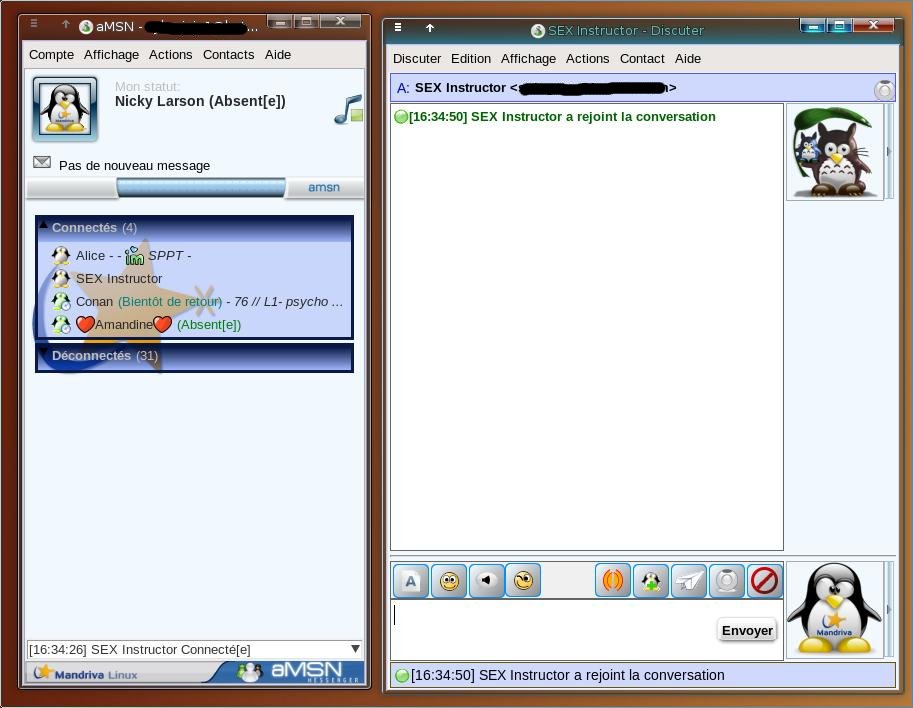Open the Compte menu
This screenshot has height=708, width=913.
[51, 55]
